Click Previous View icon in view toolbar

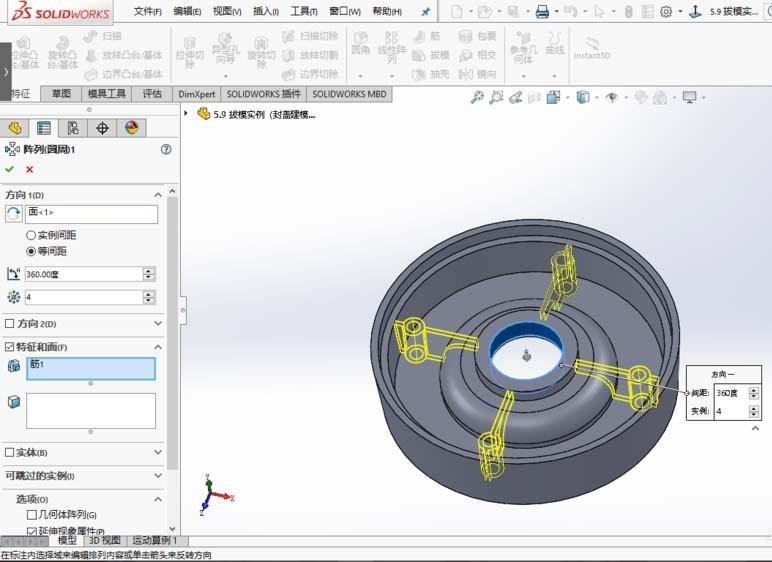click(515, 98)
